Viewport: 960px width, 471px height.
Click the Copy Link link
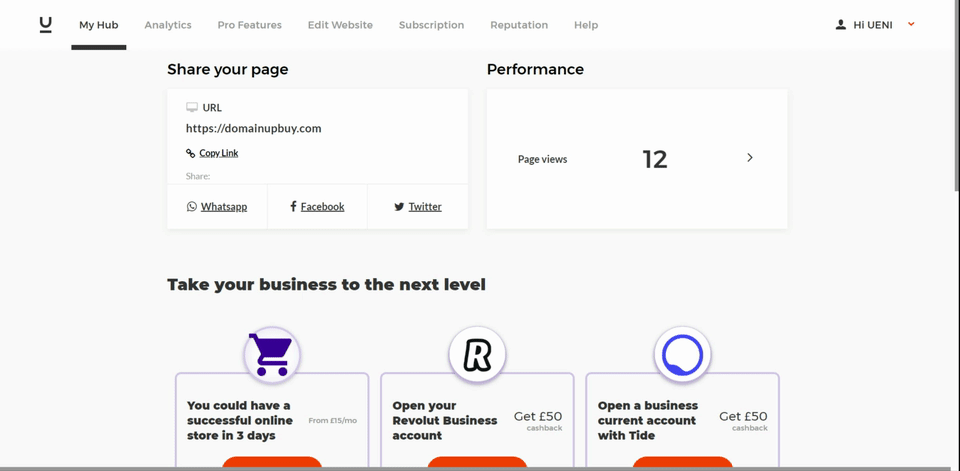tap(219, 153)
